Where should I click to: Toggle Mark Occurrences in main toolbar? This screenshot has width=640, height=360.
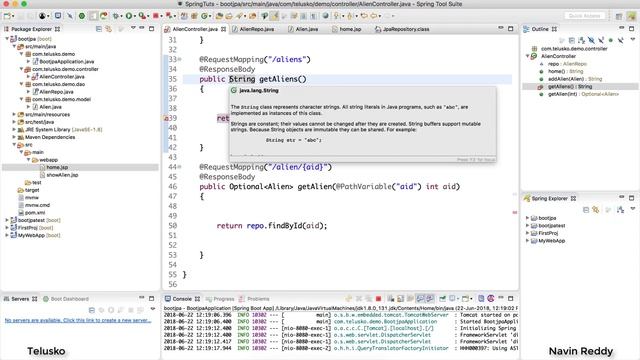(274, 16)
